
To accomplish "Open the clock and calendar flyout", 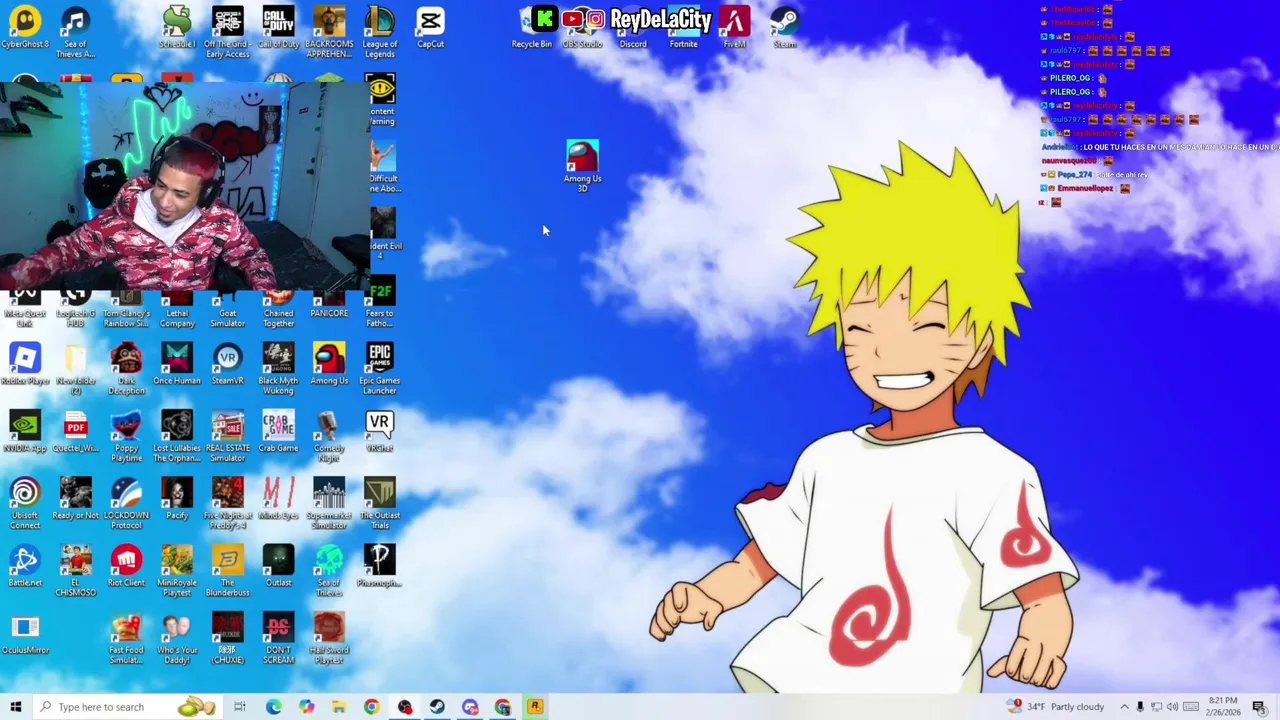I will pyautogui.click(x=1222, y=707).
